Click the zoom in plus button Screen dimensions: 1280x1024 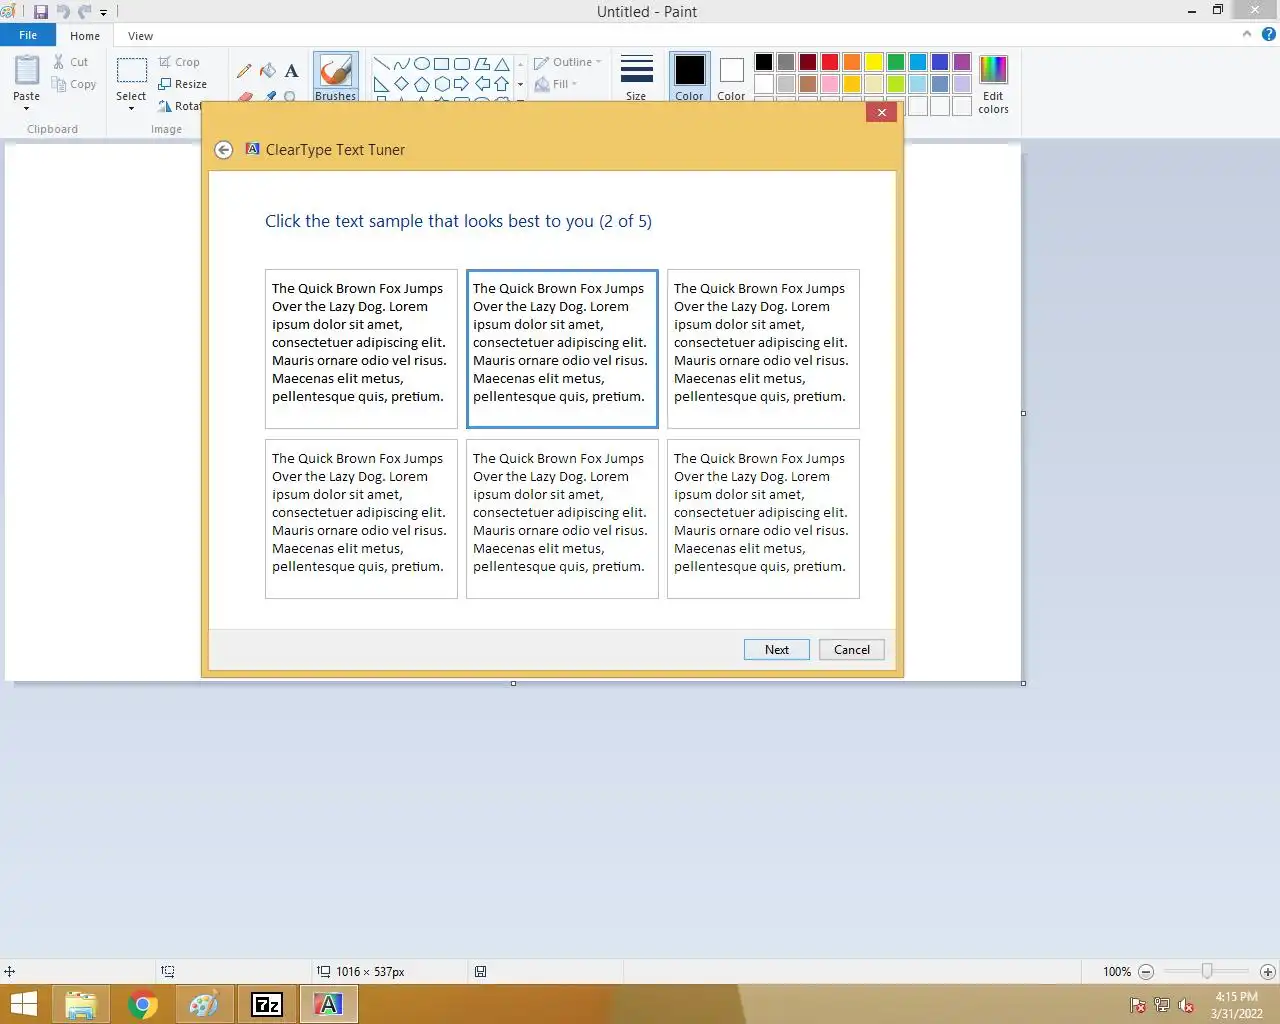tap(1267, 972)
